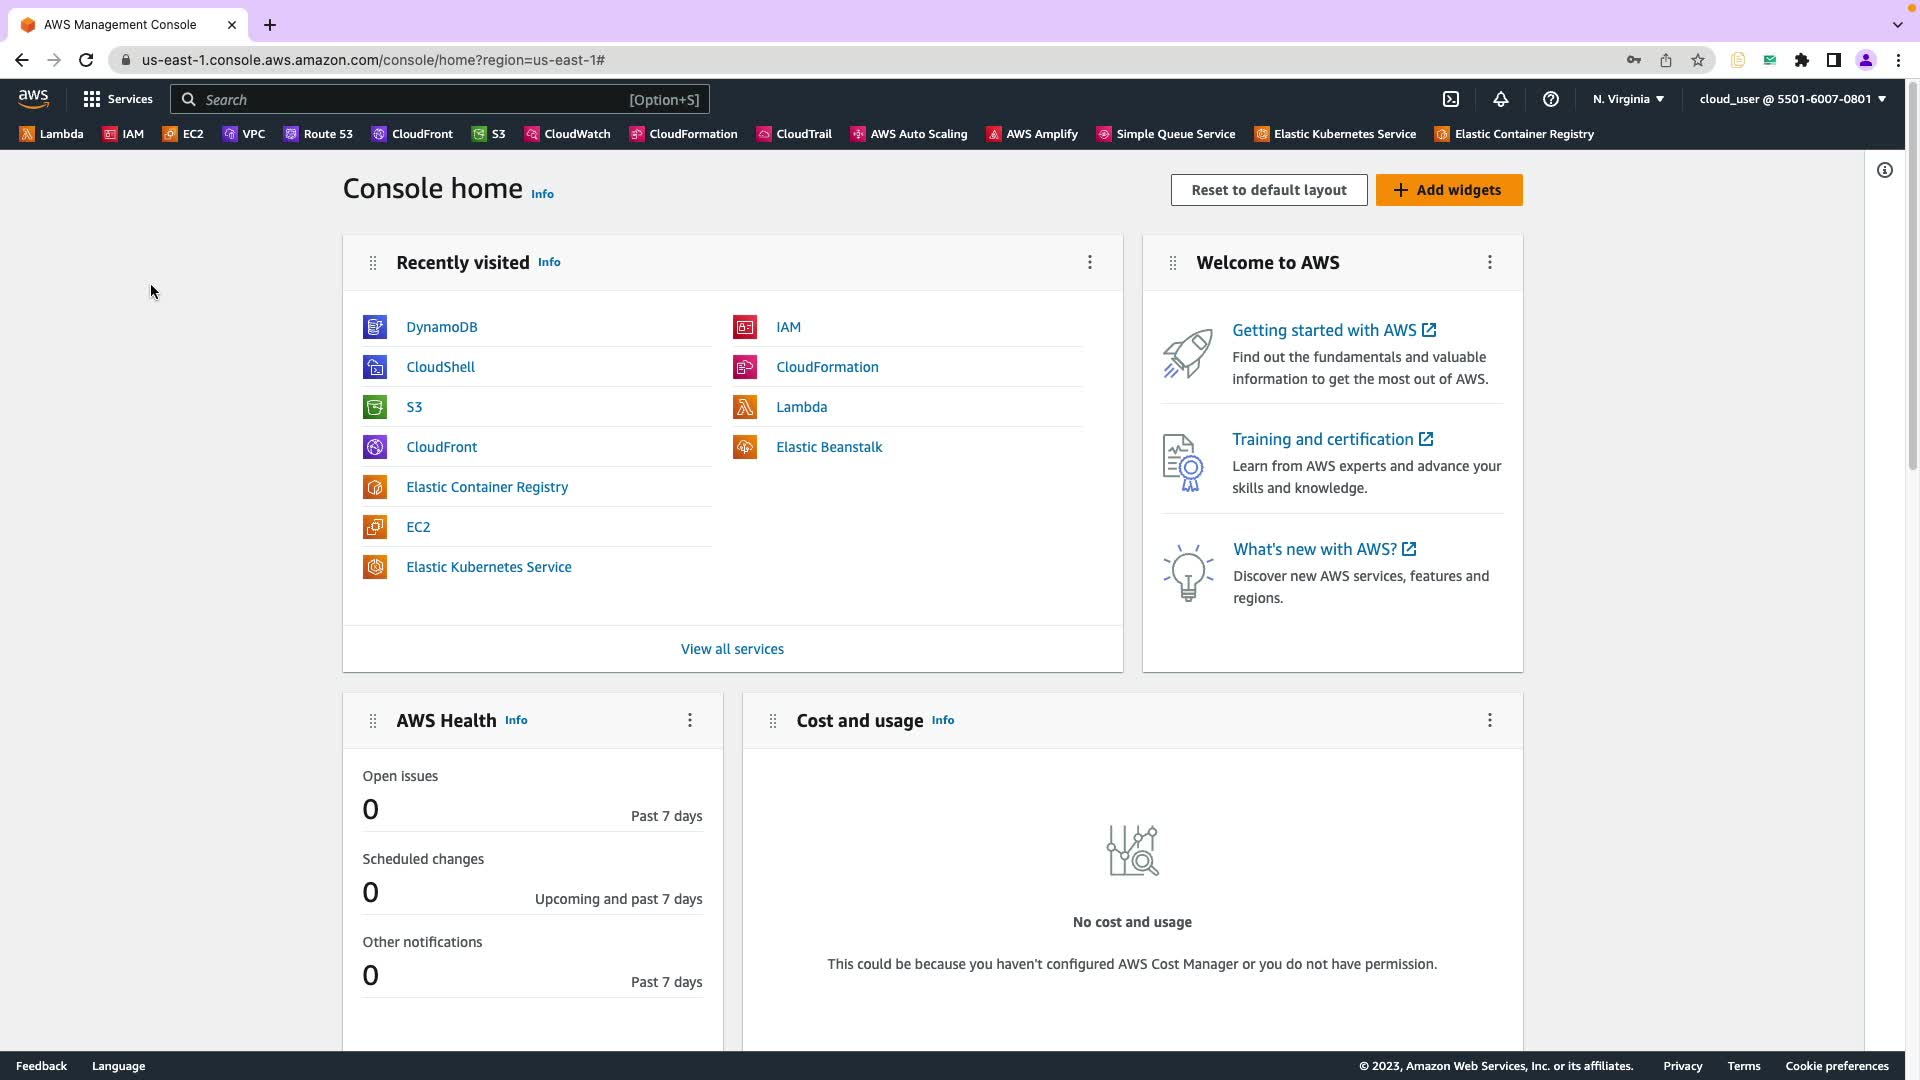Click the Elastic Beanstalk service icon
This screenshot has height=1080, width=1920.
[x=745, y=447]
